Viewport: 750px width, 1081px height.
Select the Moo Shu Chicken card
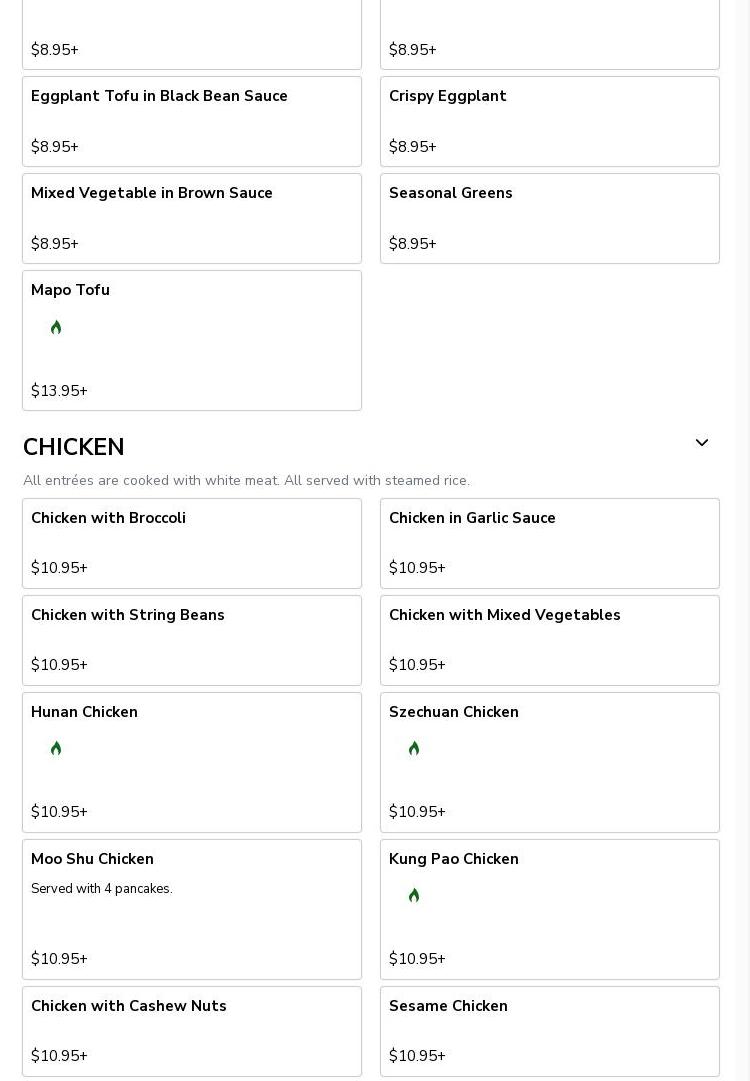192,909
